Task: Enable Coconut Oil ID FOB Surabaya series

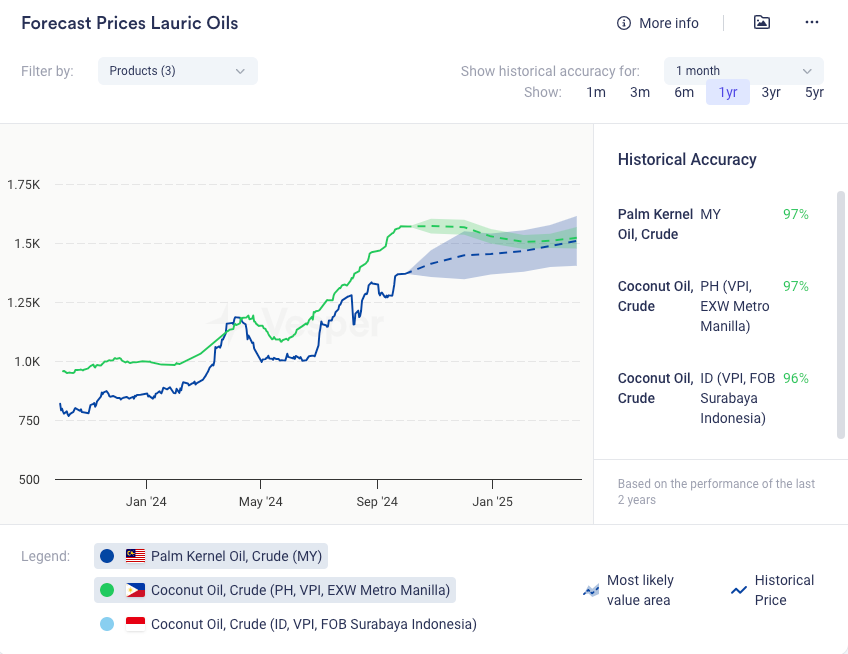Action: tap(313, 624)
